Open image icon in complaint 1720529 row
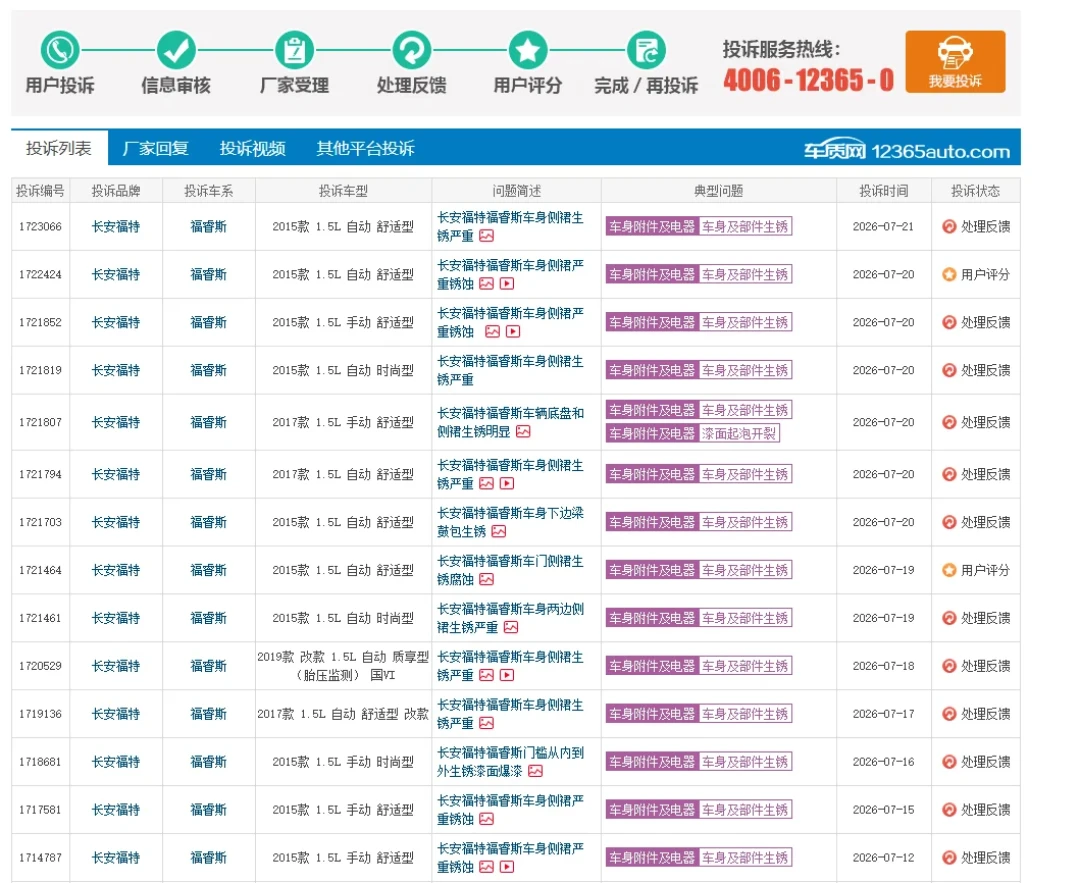This screenshot has height=883, width=1080. [486, 675]
